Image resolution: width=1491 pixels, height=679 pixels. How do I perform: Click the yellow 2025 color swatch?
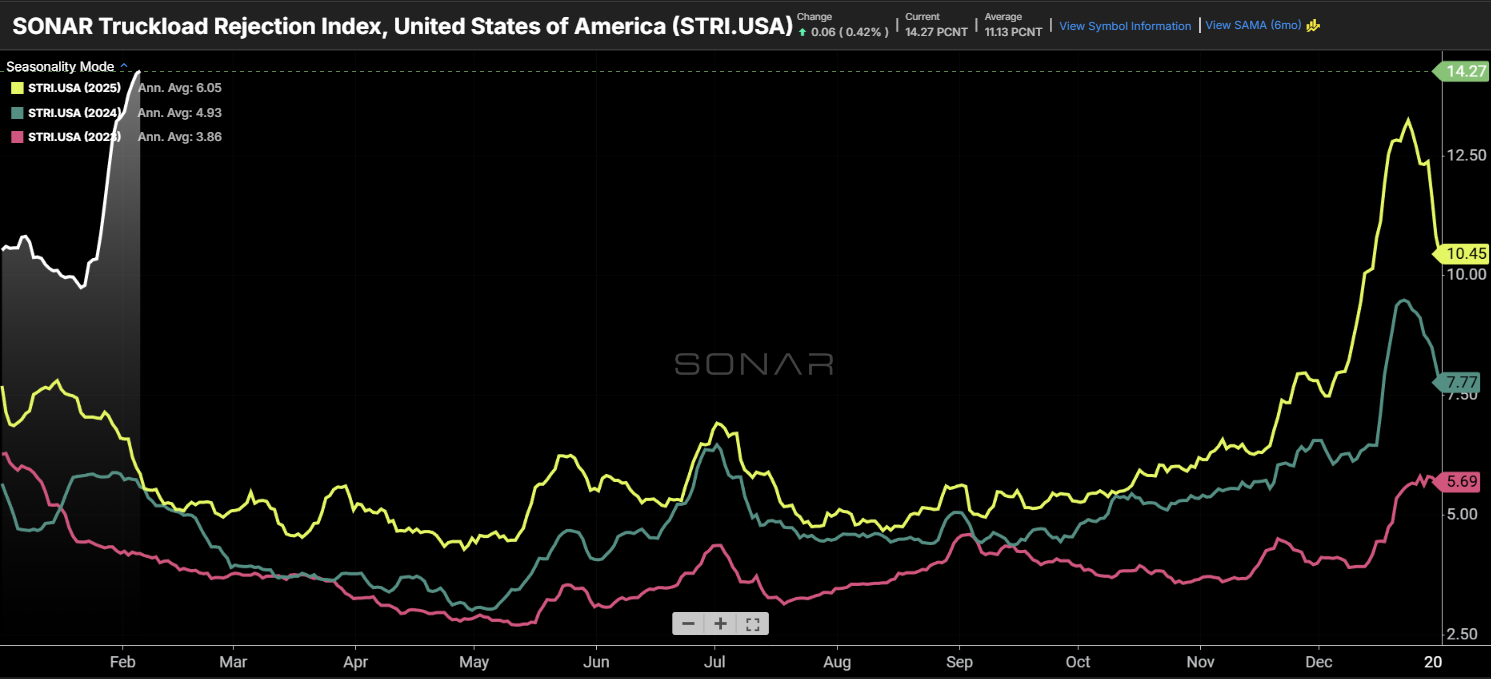tap(16, 88)
